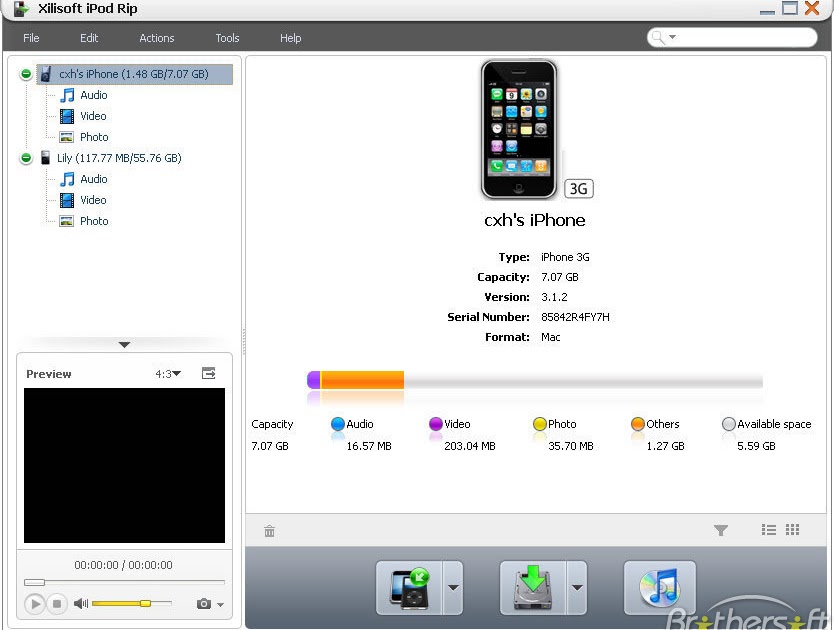
Task: Open the Actions menu
Action: pos(156,38)
